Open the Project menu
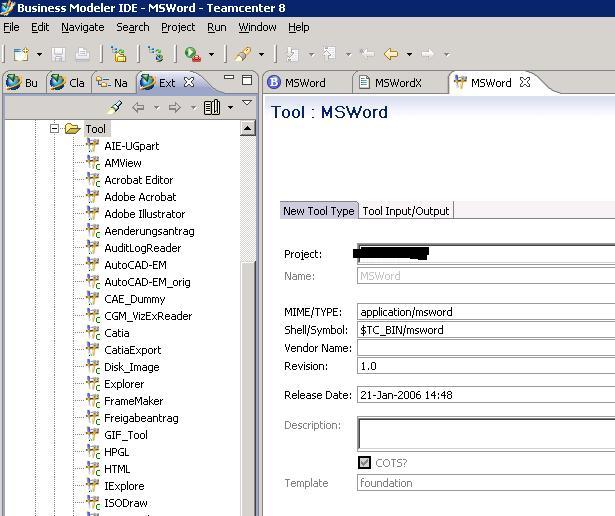 pos(178,27)
